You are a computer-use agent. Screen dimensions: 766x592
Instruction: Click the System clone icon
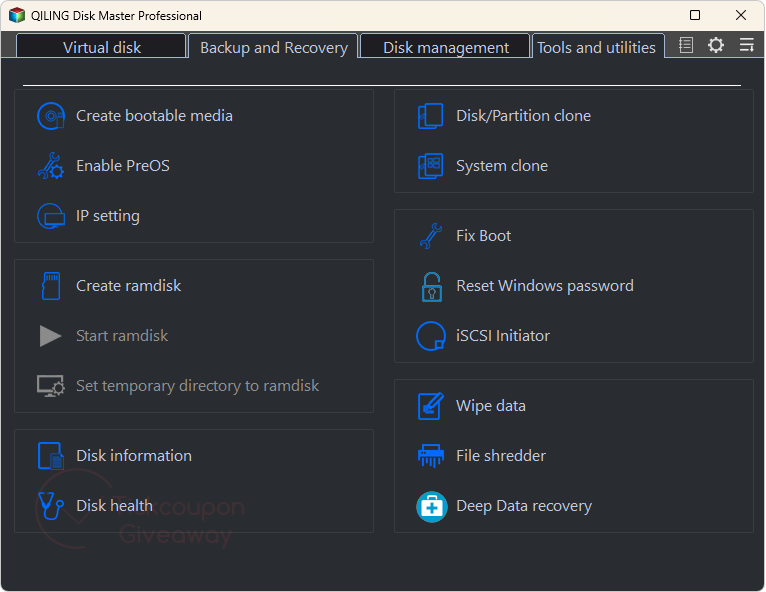tap(430, 166)
